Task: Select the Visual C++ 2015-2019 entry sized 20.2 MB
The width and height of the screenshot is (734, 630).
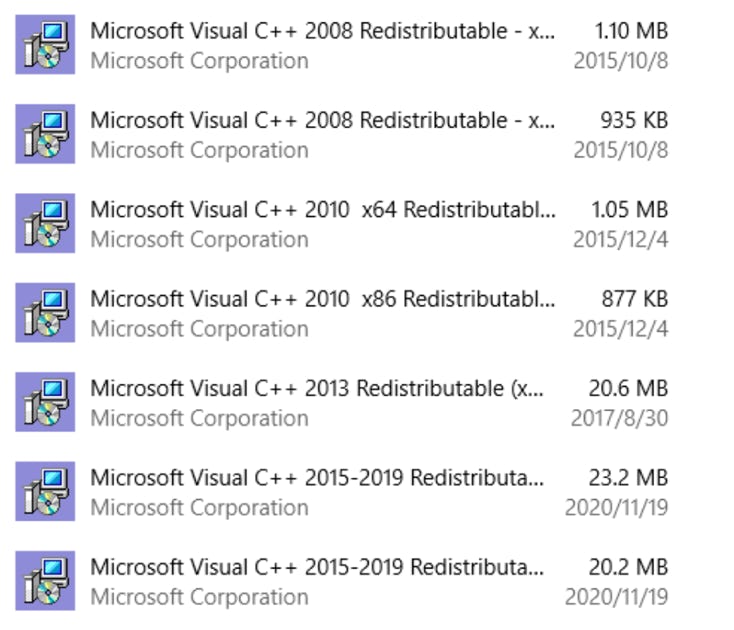Action: 342,581
